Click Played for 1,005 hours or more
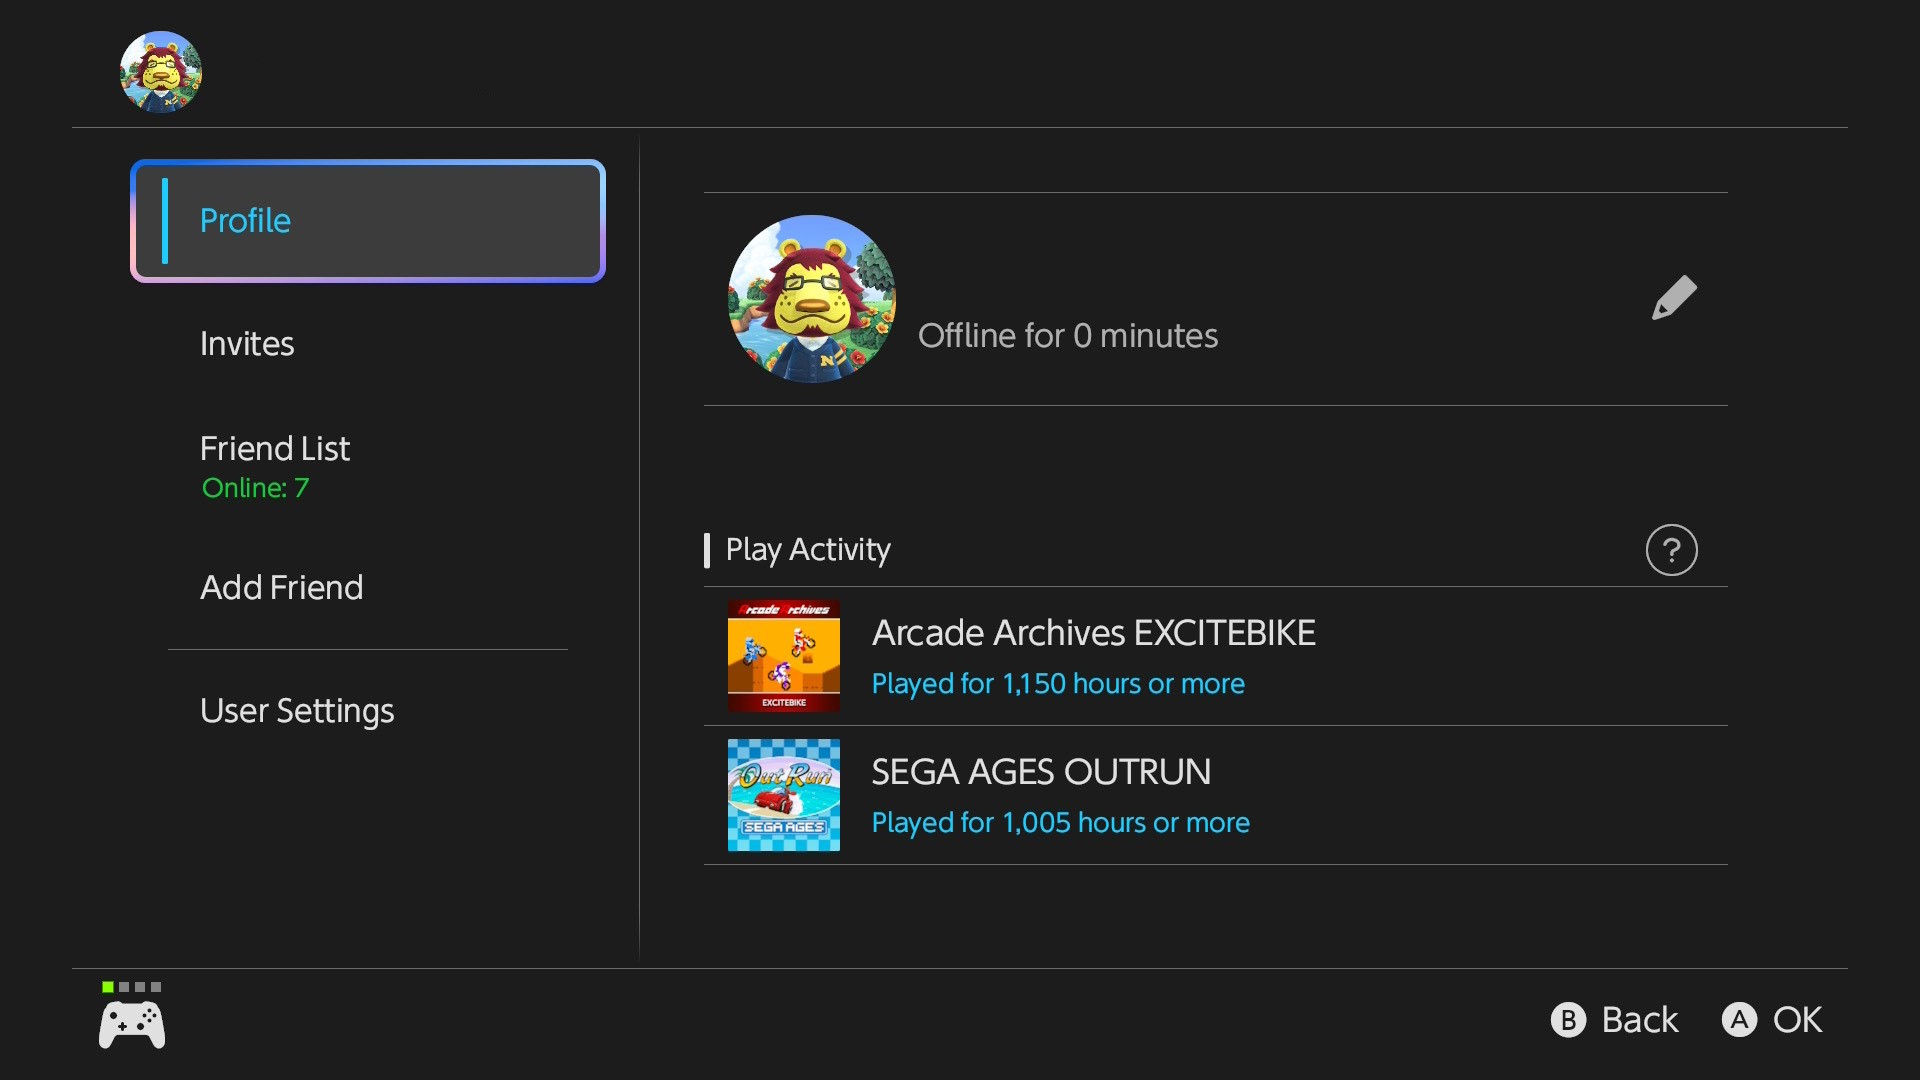The height and width of the screenshot is (1080, 1920). pos(1060,823)
